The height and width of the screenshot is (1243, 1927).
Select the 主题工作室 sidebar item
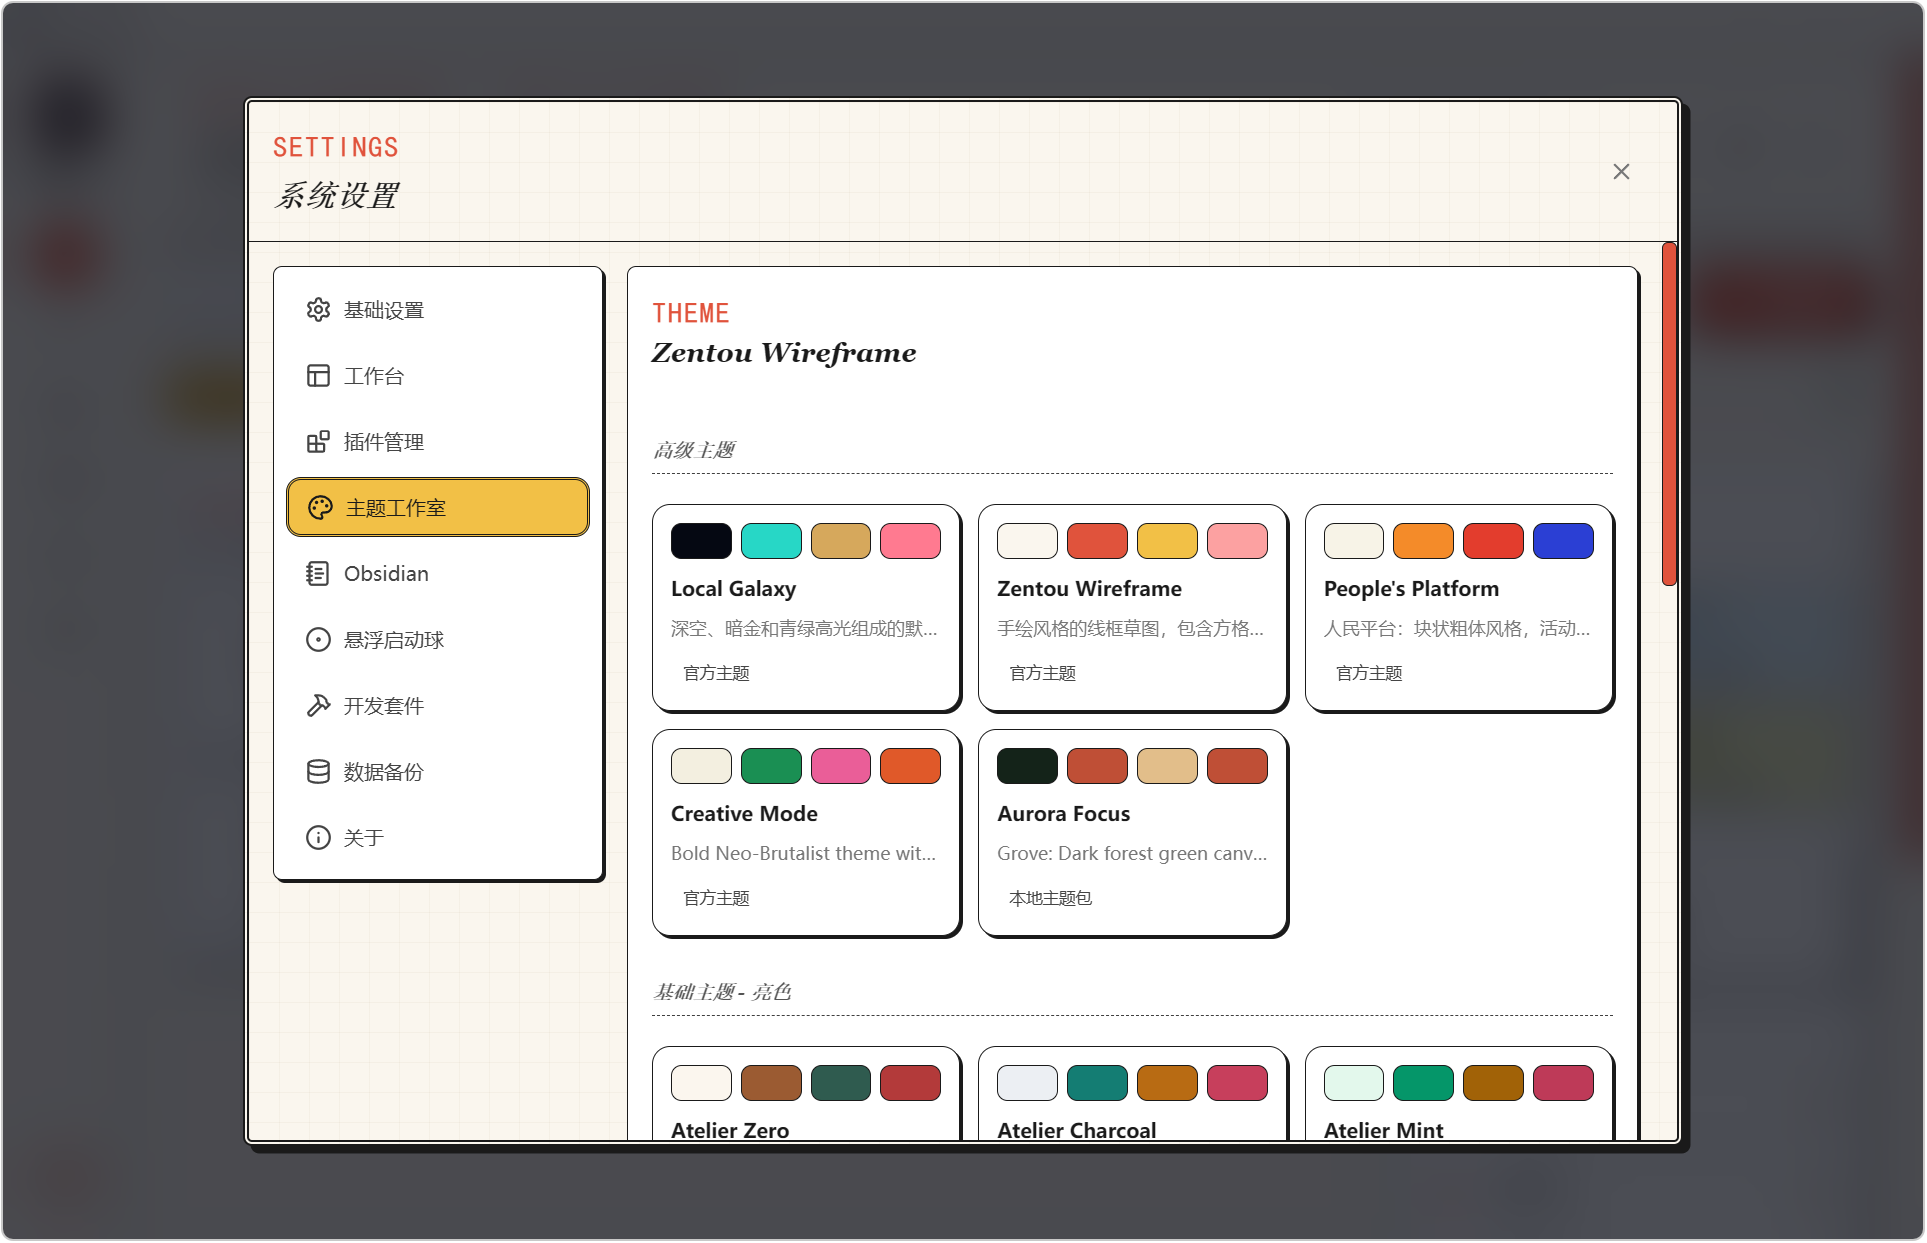click(x=438, y=507)
